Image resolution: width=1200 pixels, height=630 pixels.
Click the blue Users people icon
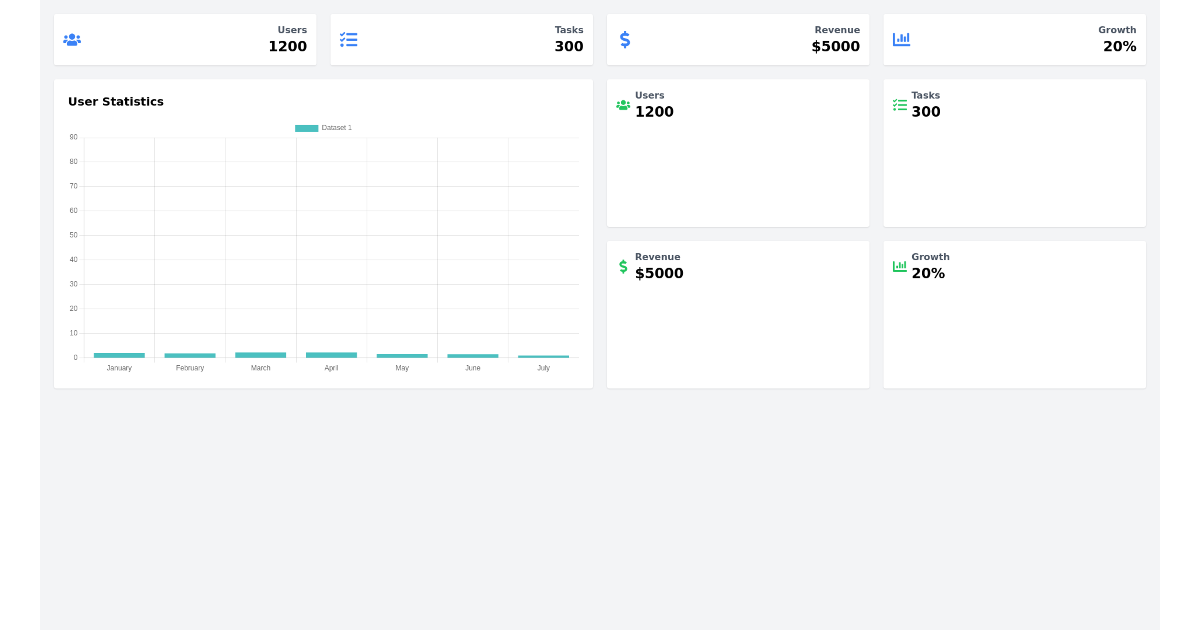point(72,39)
